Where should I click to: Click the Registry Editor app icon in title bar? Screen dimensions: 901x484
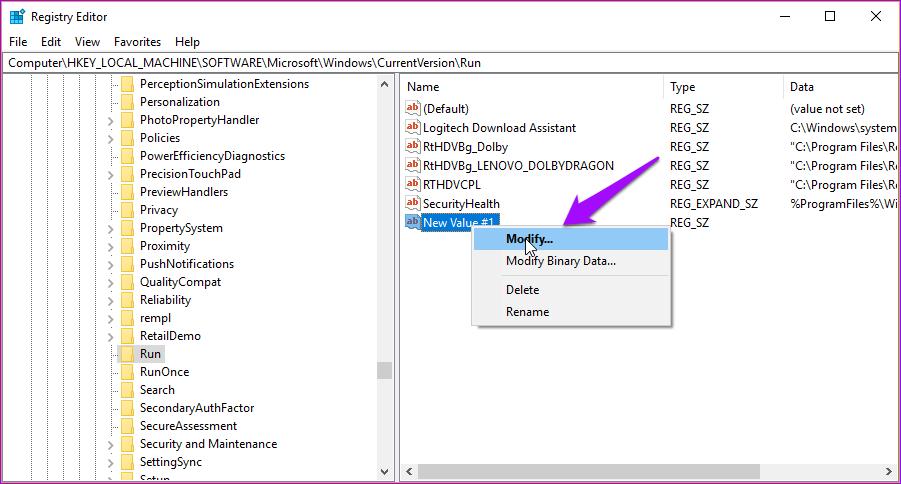click(17, 16)
